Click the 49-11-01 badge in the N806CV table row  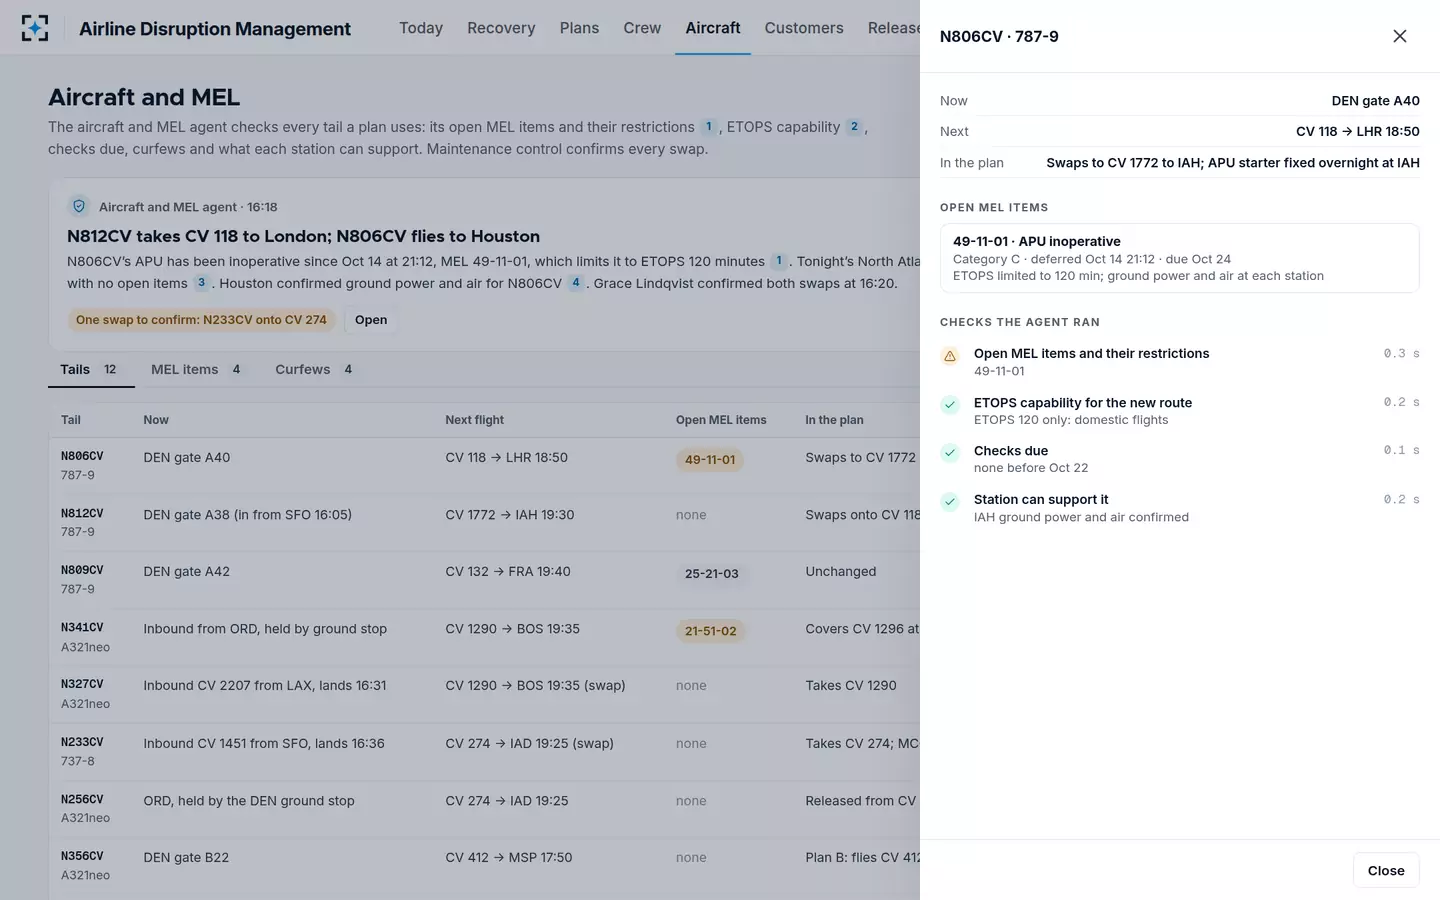[710, 460]
